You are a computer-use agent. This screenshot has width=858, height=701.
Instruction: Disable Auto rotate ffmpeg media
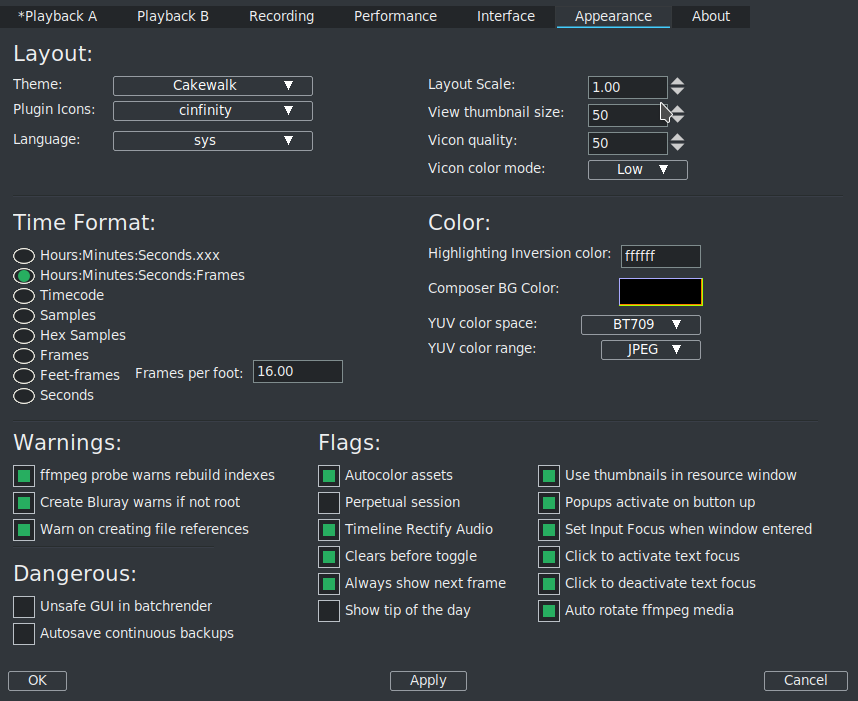(548, 610)
